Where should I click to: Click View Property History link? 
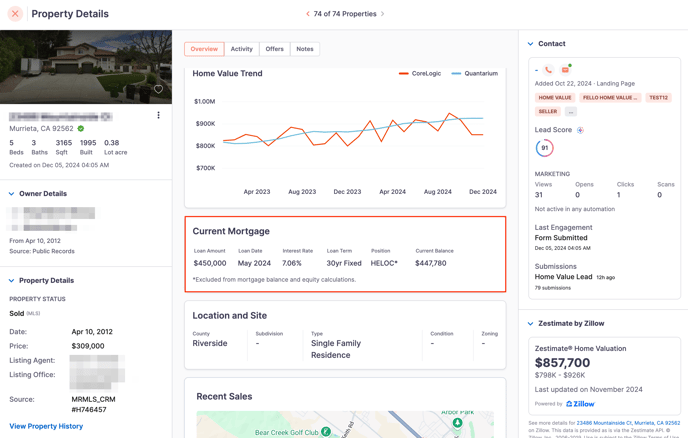coord(46,426)
